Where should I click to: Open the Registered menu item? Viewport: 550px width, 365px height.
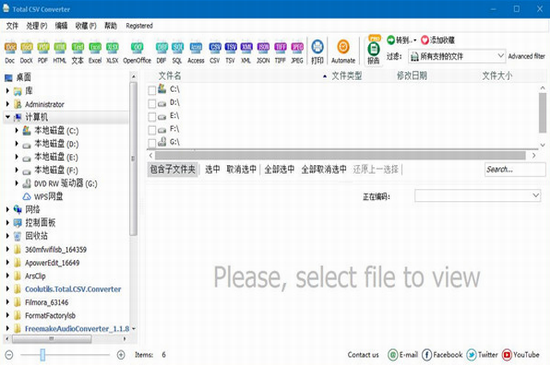click(x=139, y=26)
